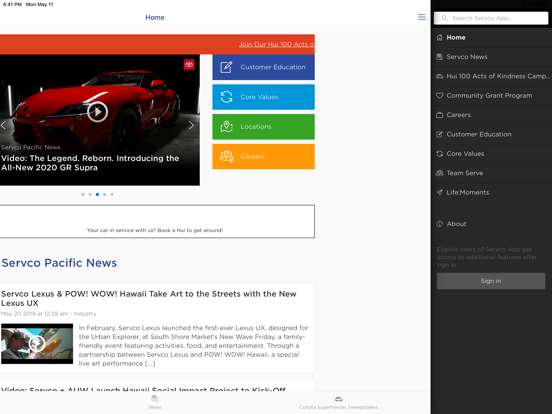Click the About info icon

tap(439, 224)
